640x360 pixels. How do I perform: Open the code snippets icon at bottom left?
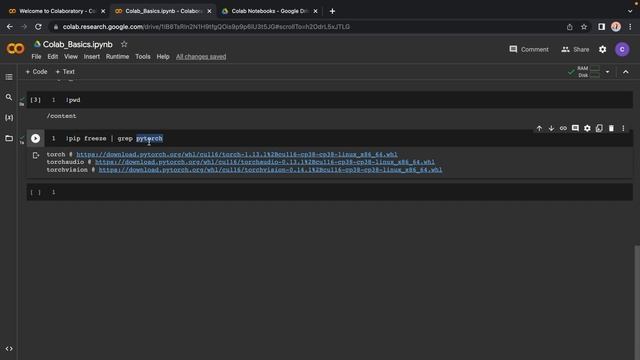[9, 349]
